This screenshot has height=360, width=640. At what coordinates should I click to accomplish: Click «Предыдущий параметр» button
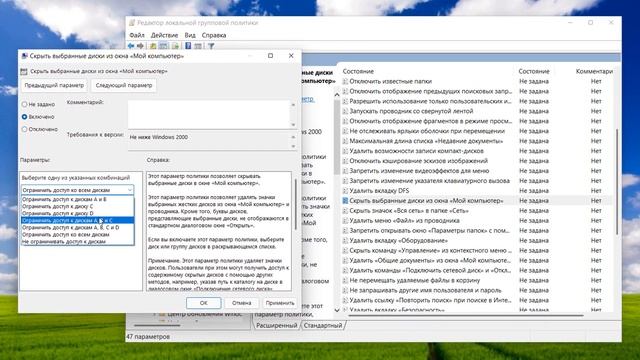pos(54,85)
